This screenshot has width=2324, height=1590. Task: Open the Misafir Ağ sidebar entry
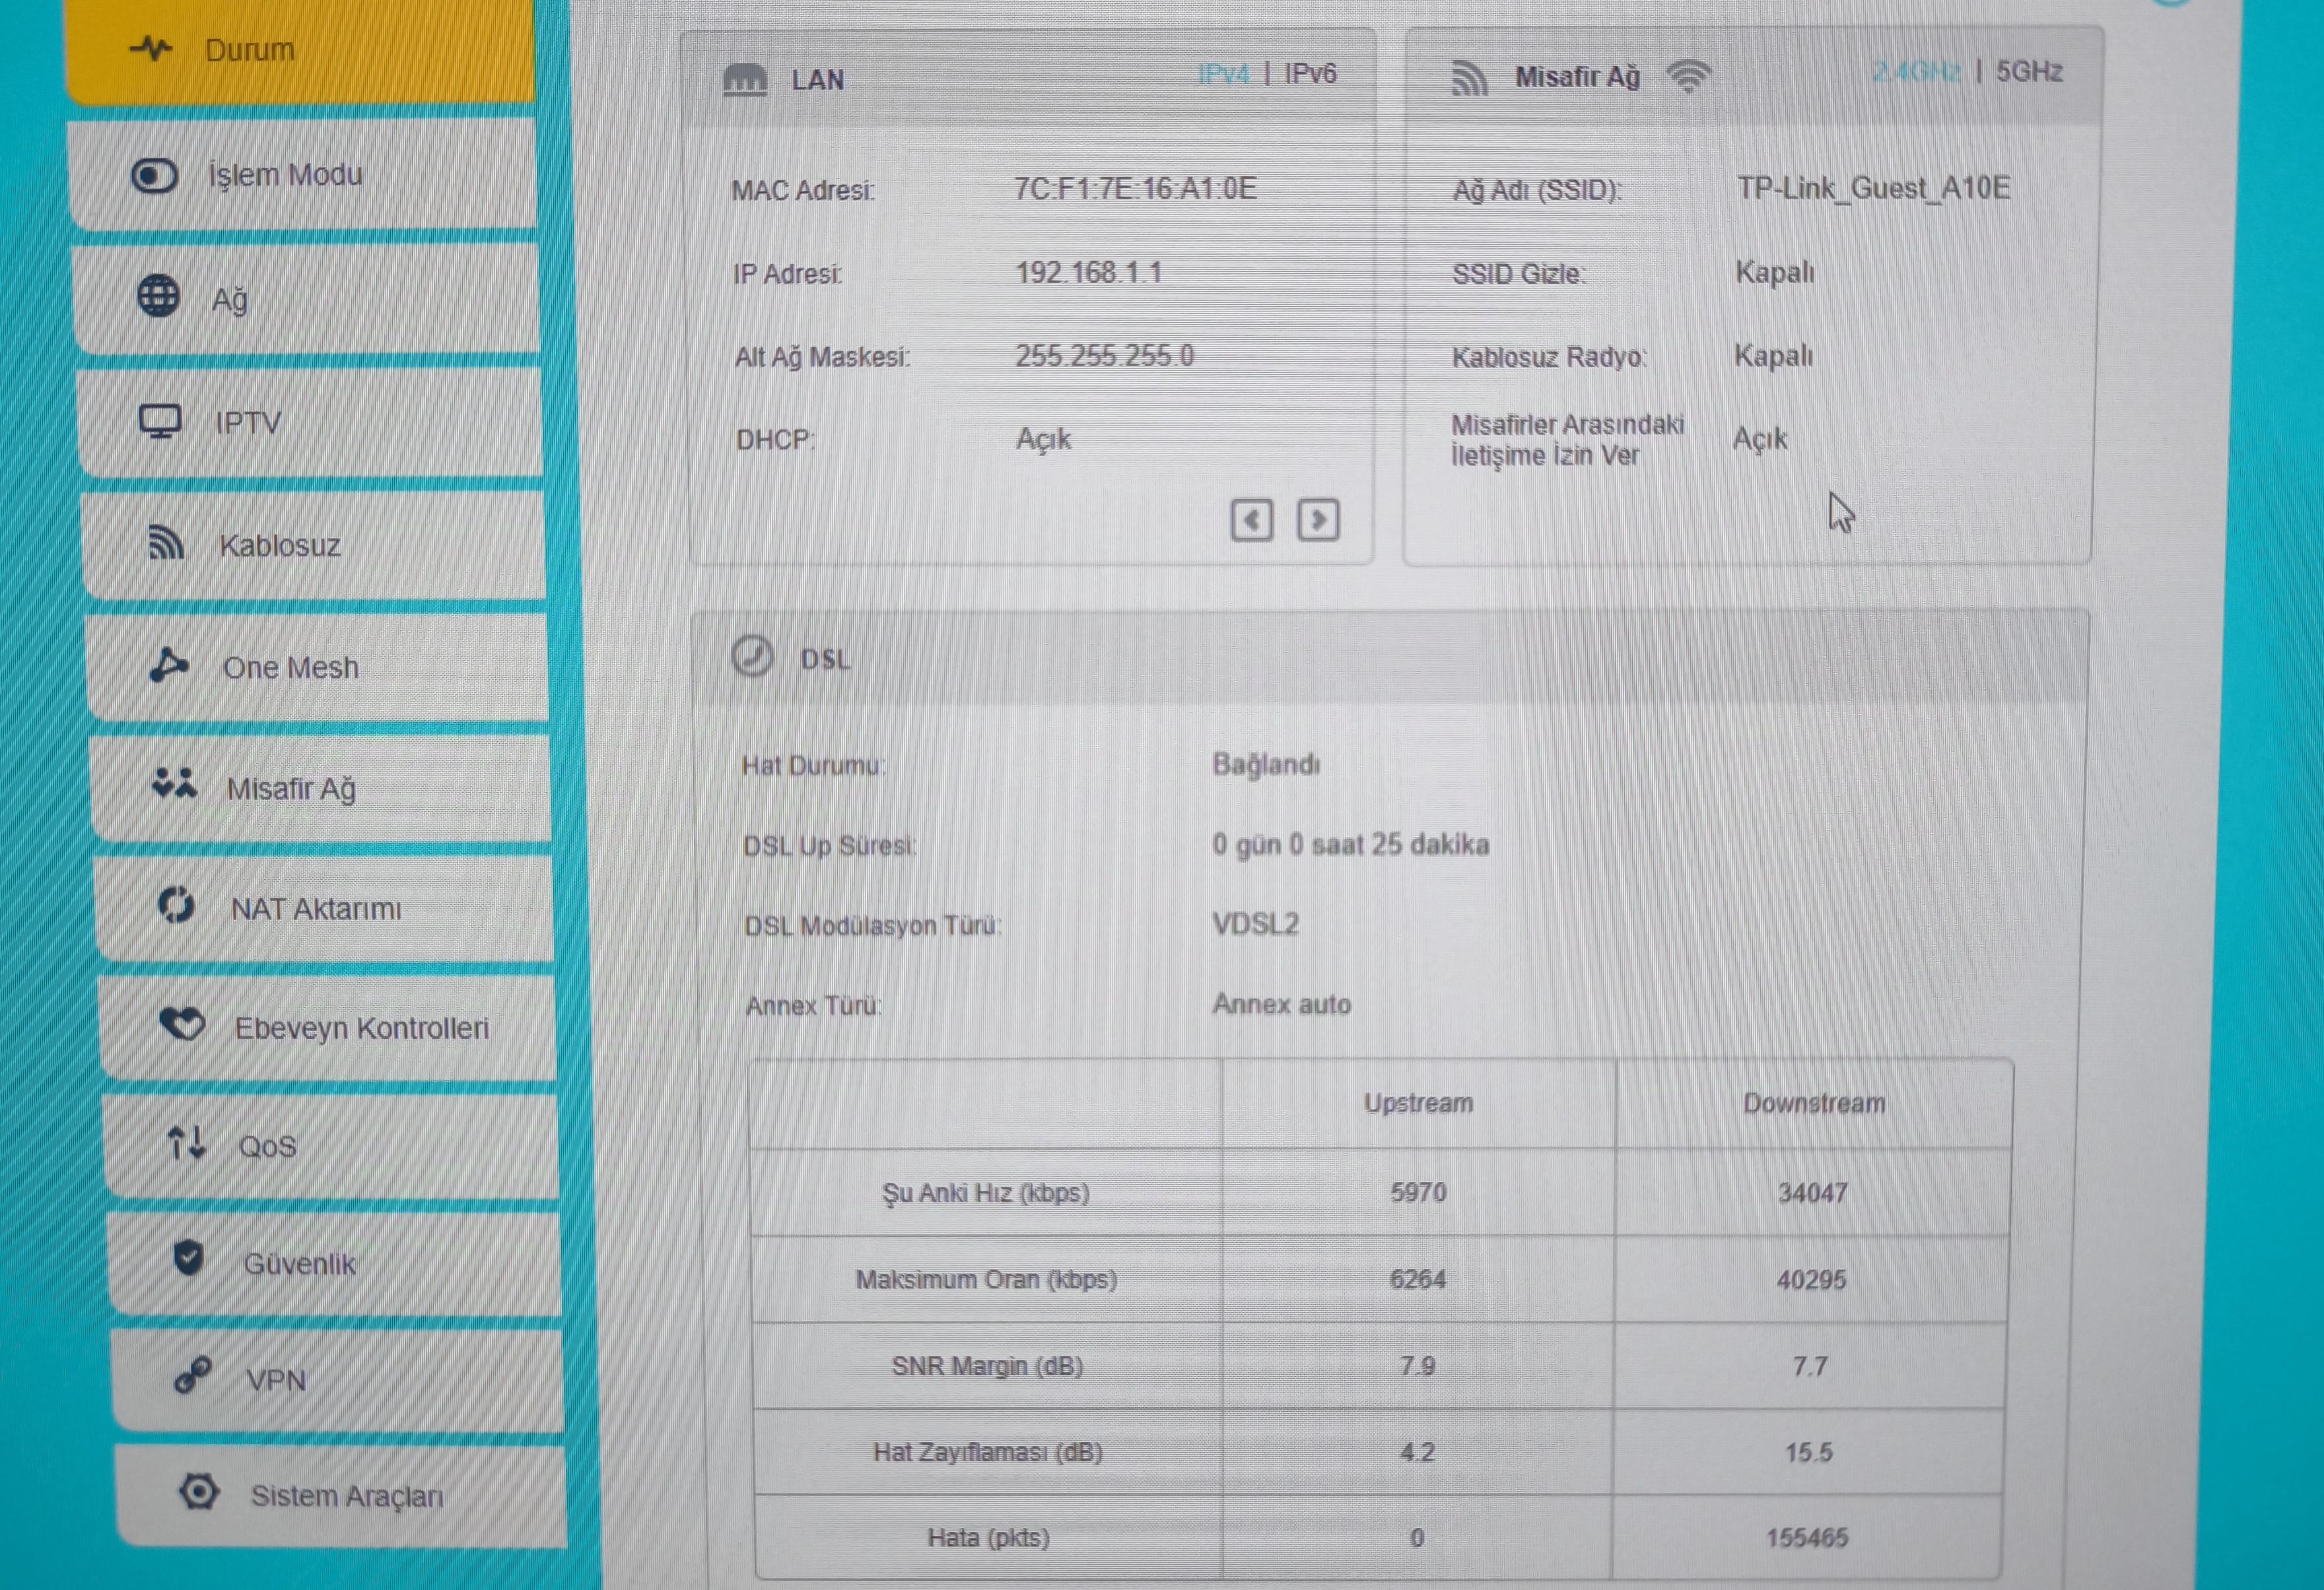tap(290, 789)
